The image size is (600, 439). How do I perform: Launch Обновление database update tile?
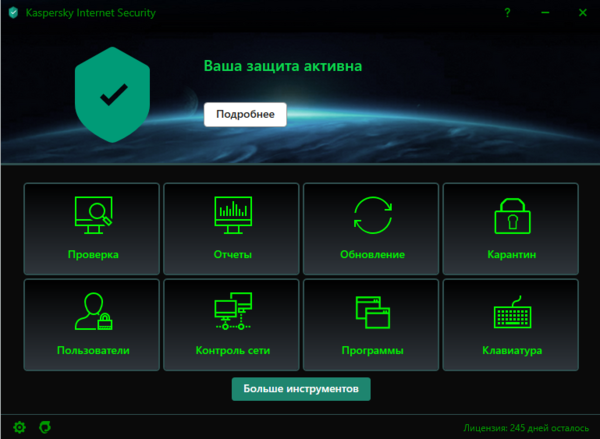point(371,228)
